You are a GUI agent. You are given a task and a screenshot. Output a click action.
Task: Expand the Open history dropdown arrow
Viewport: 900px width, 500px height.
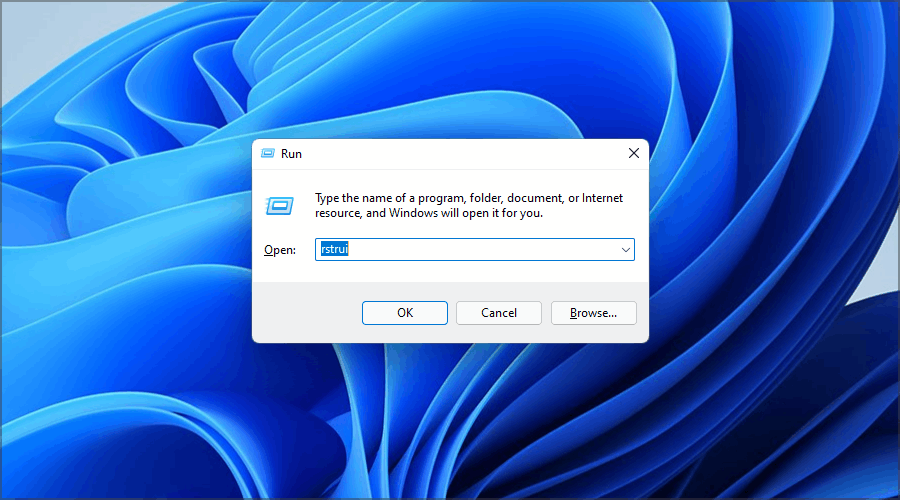point(626,250)
